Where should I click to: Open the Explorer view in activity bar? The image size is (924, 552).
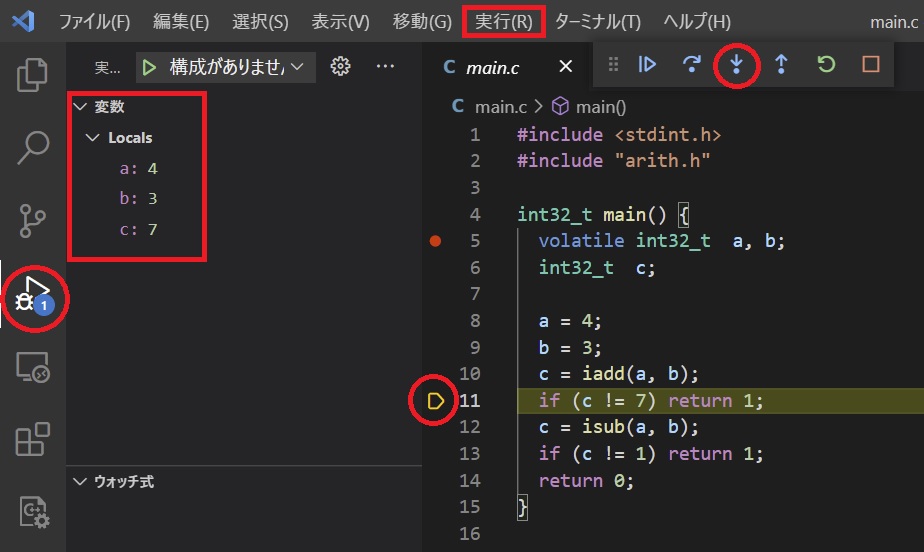[x=32, y=75]
